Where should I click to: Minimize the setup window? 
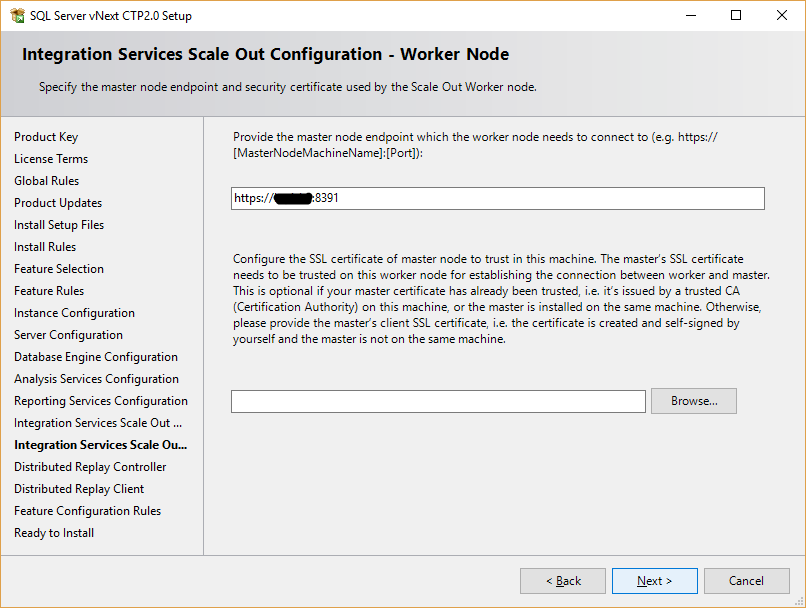pos(691,15)
